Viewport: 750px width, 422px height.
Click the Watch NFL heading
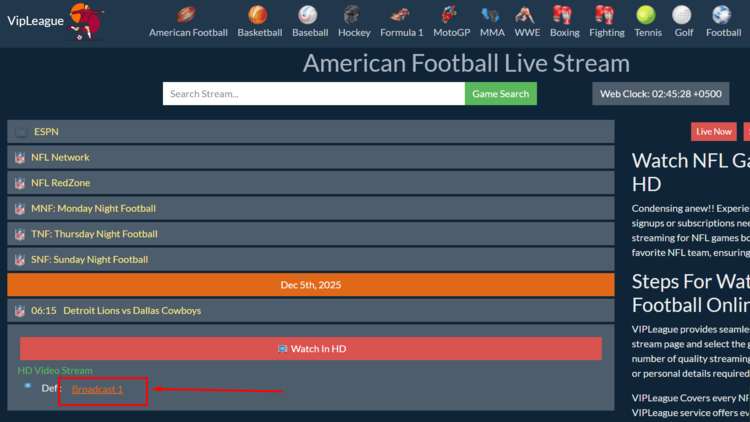(691, 172)
